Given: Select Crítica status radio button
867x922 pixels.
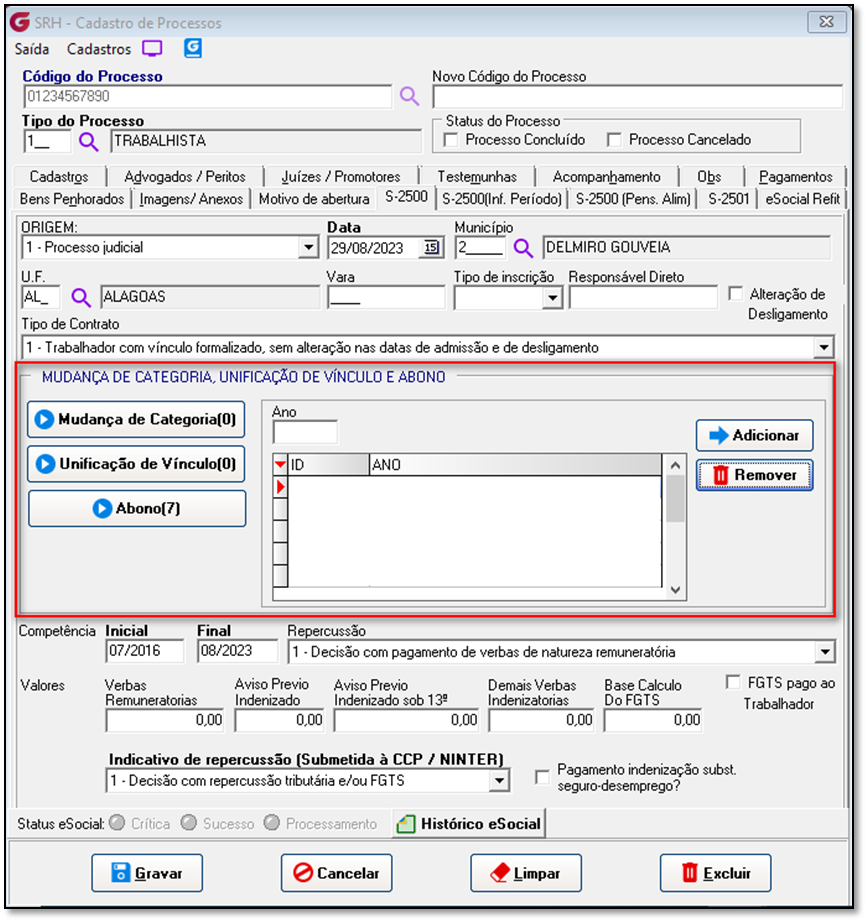Looking at the screenshot, I should 117,823.
